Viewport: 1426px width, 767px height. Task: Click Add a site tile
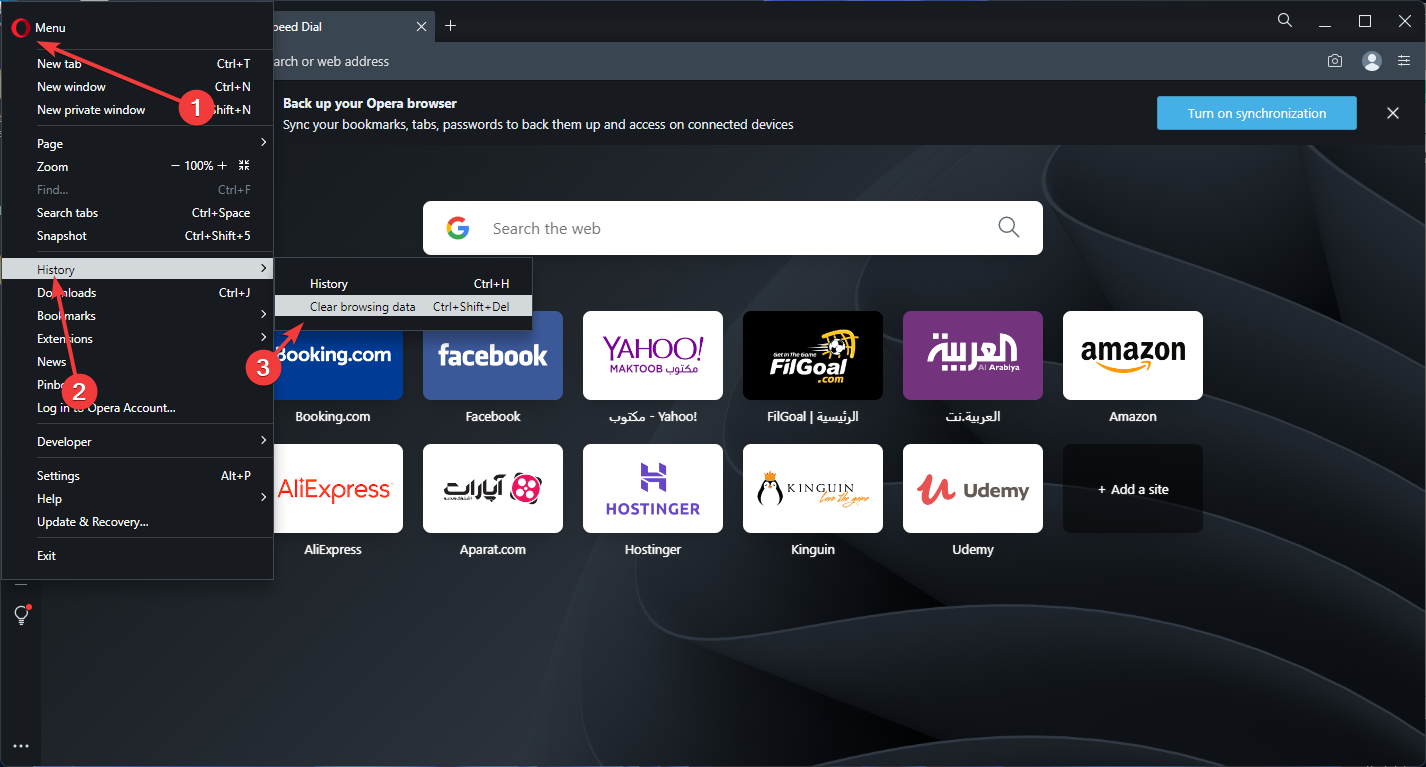point(1133,488)
